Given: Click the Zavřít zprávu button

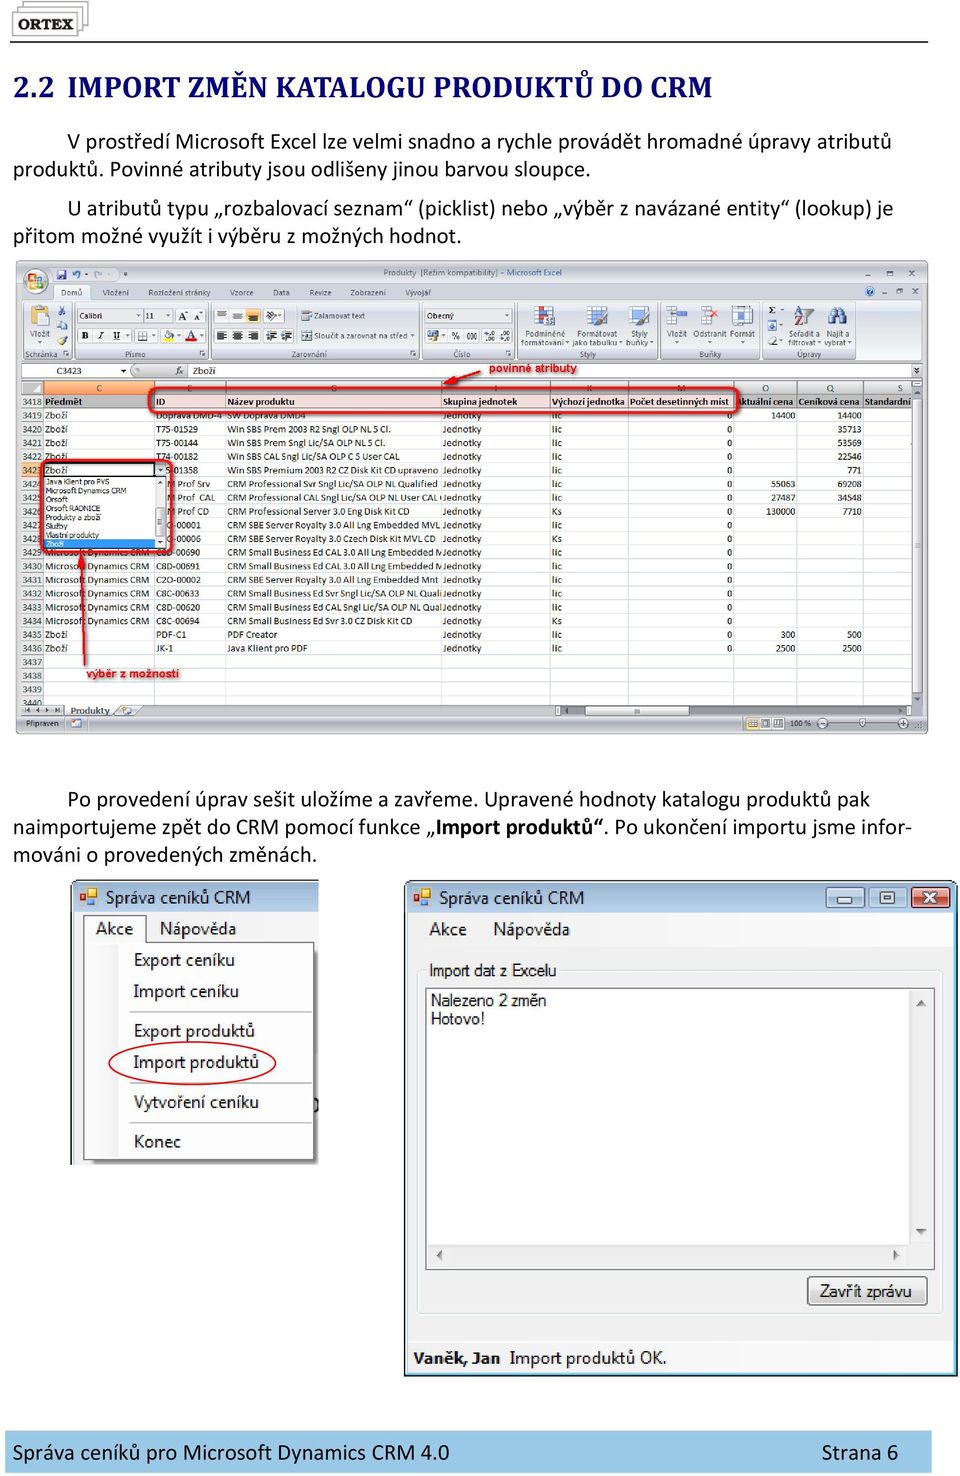Looking at the screenshot, I should [867, 1291].
